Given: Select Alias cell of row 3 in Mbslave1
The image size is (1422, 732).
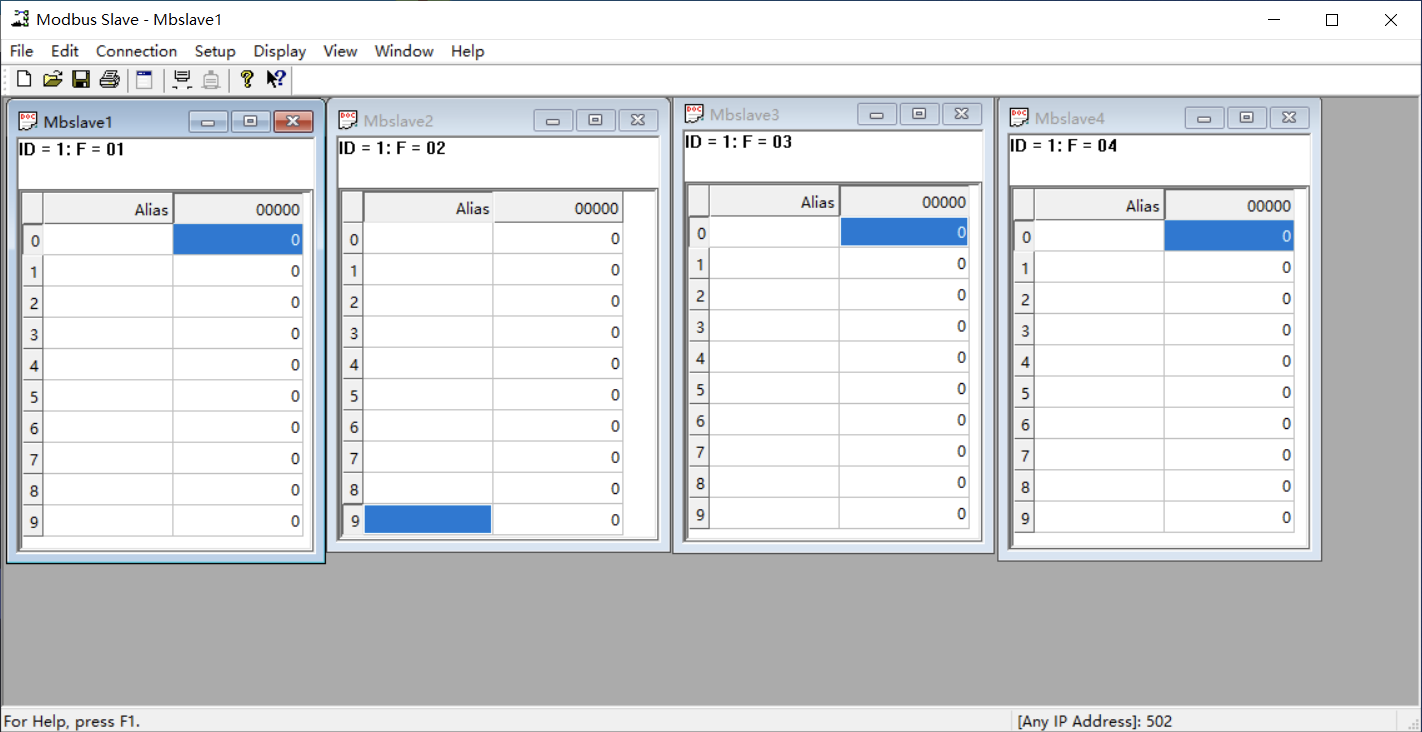Looking at the screenshot, I should click(108, 334).
